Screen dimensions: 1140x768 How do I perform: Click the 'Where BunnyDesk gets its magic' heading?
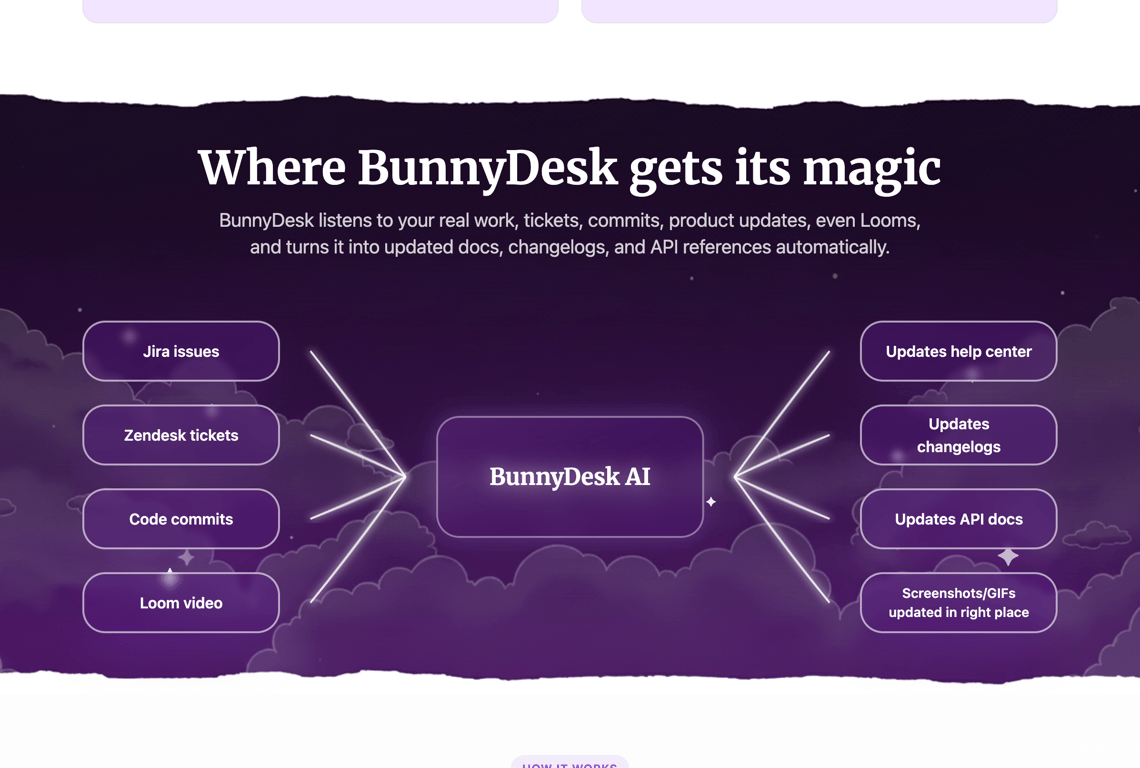coord(570,169)
